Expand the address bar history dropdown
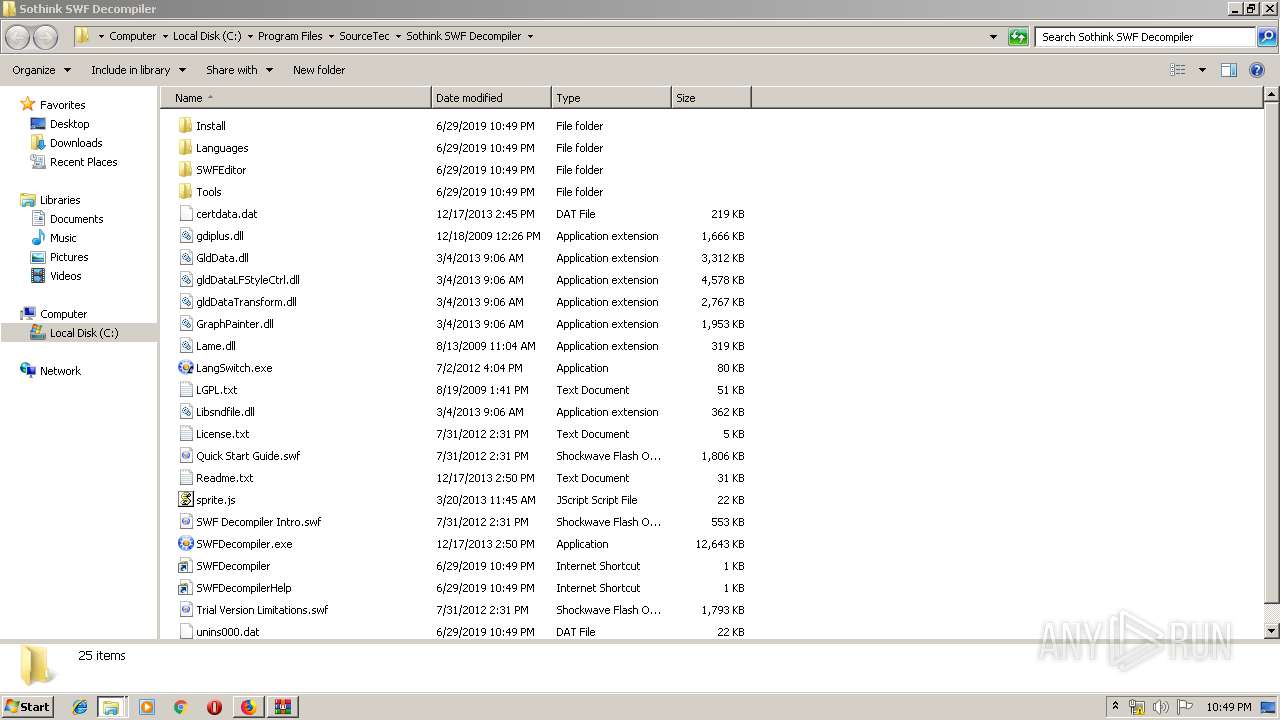The image size is (1280, 720). [993, 37]
